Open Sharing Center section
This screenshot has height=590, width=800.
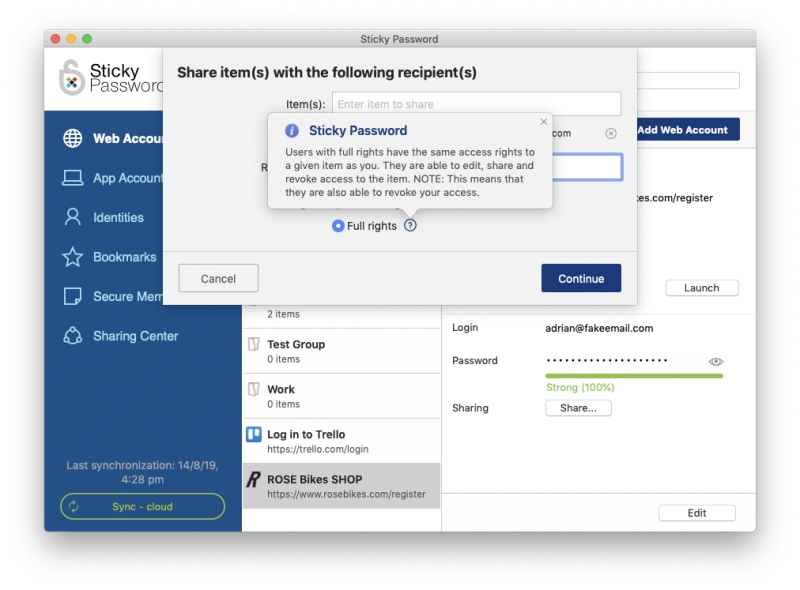tap(120, 336)
